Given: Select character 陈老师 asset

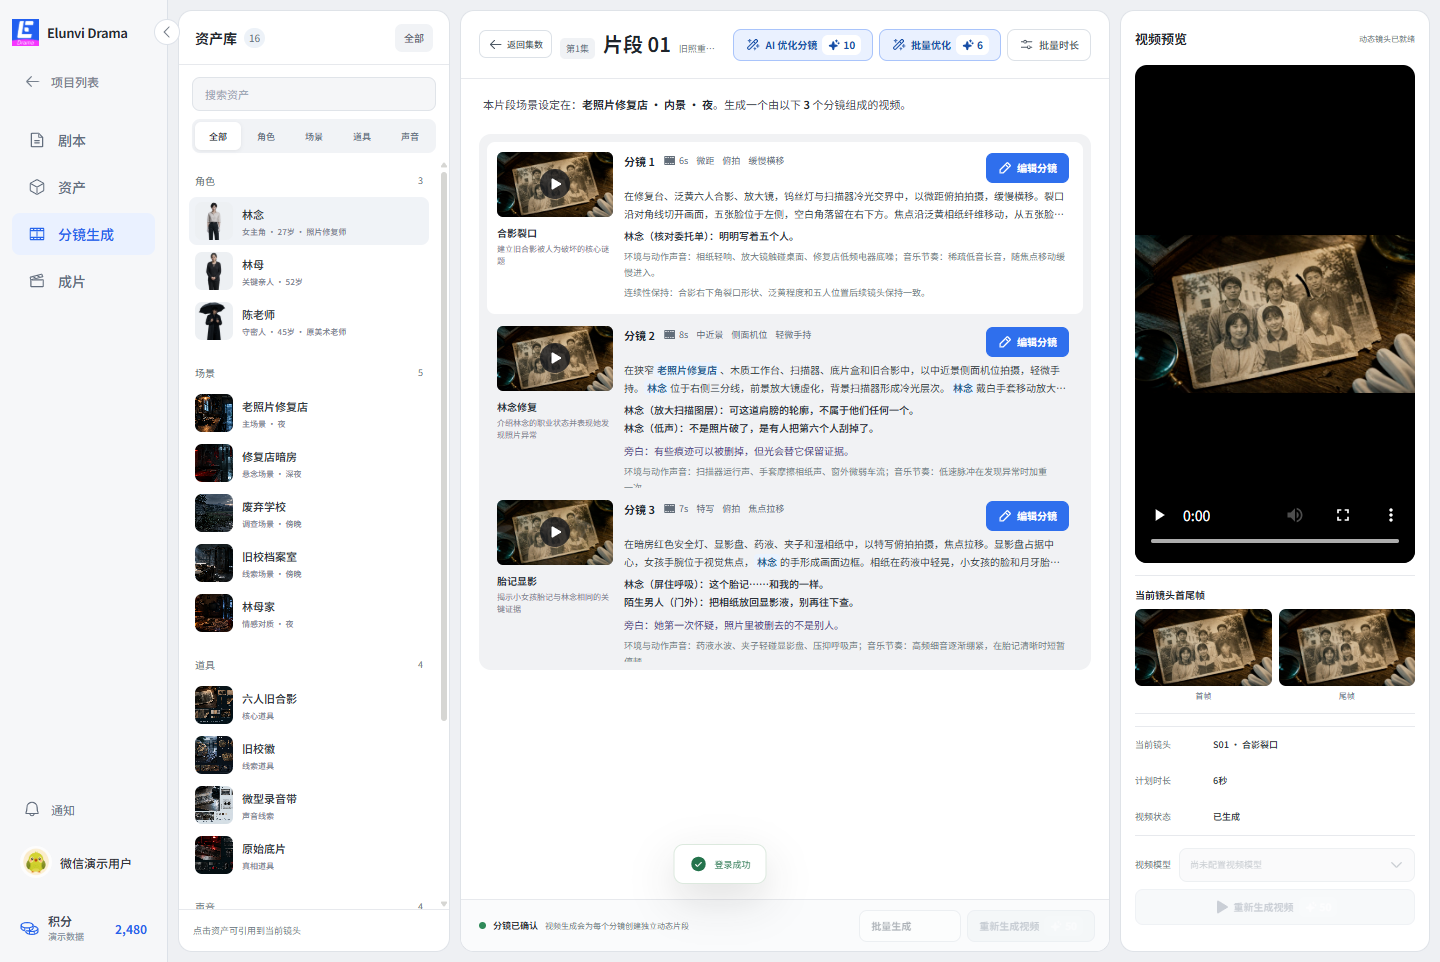Looking at the screenshot, I should (309, 321).
